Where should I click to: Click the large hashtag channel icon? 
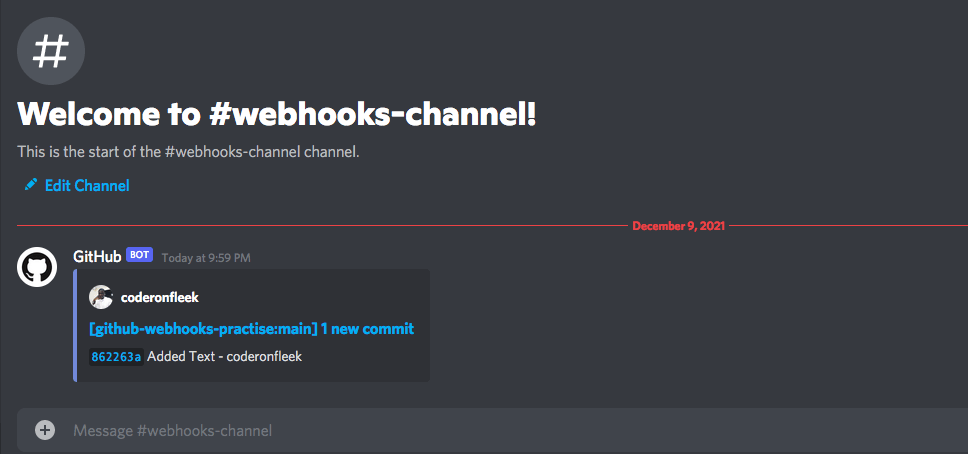(51, 51)
